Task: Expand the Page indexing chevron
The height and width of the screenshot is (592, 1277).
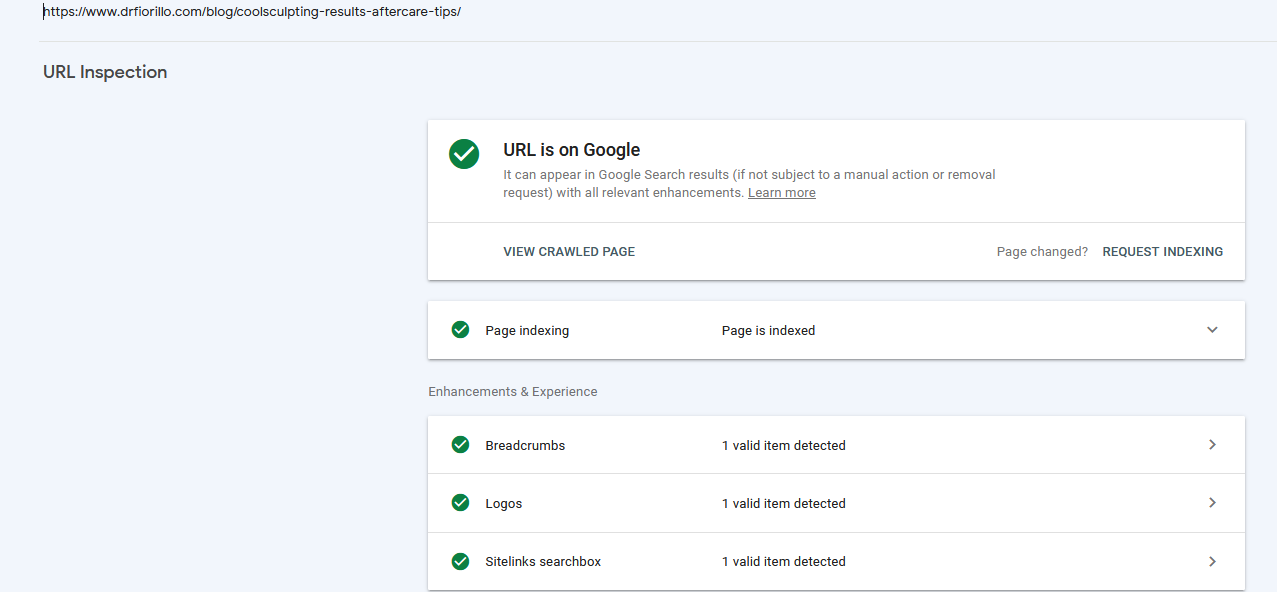Action: [1212, 330]
